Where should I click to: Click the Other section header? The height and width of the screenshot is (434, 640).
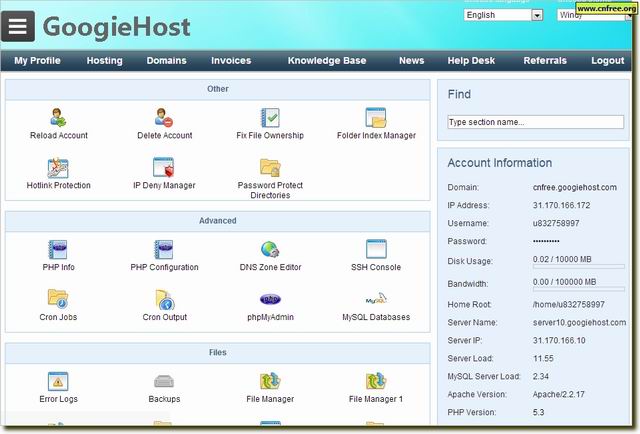(218, 89)
